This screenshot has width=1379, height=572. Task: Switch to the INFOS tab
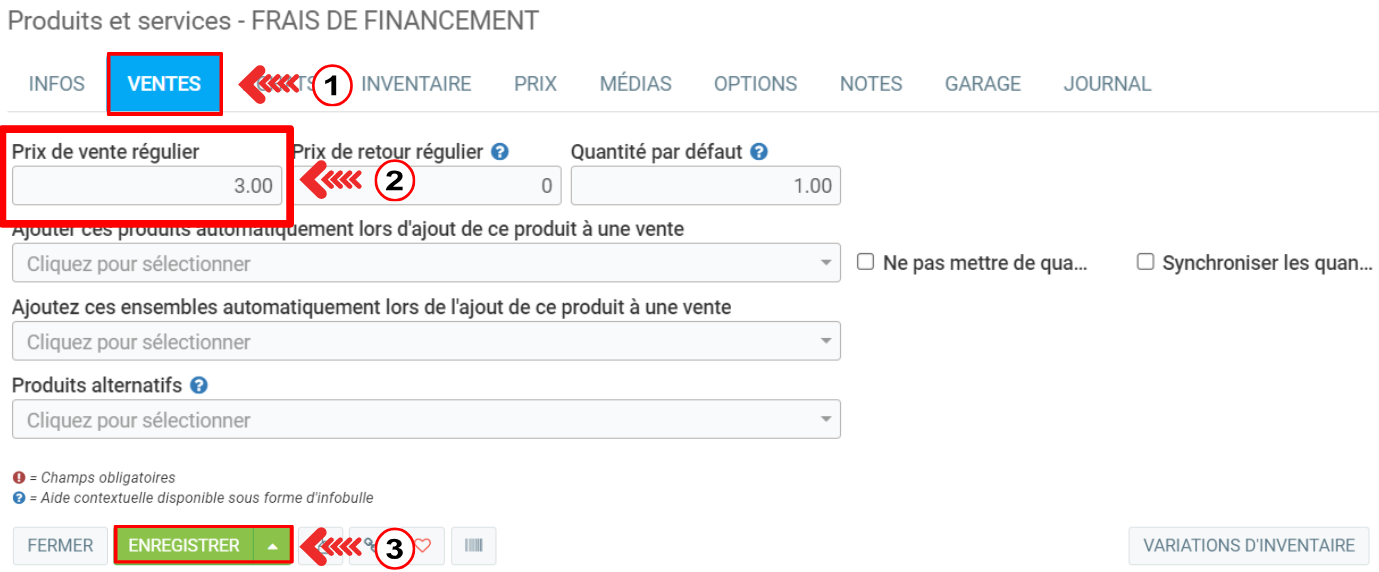click(x=57, y=84)
